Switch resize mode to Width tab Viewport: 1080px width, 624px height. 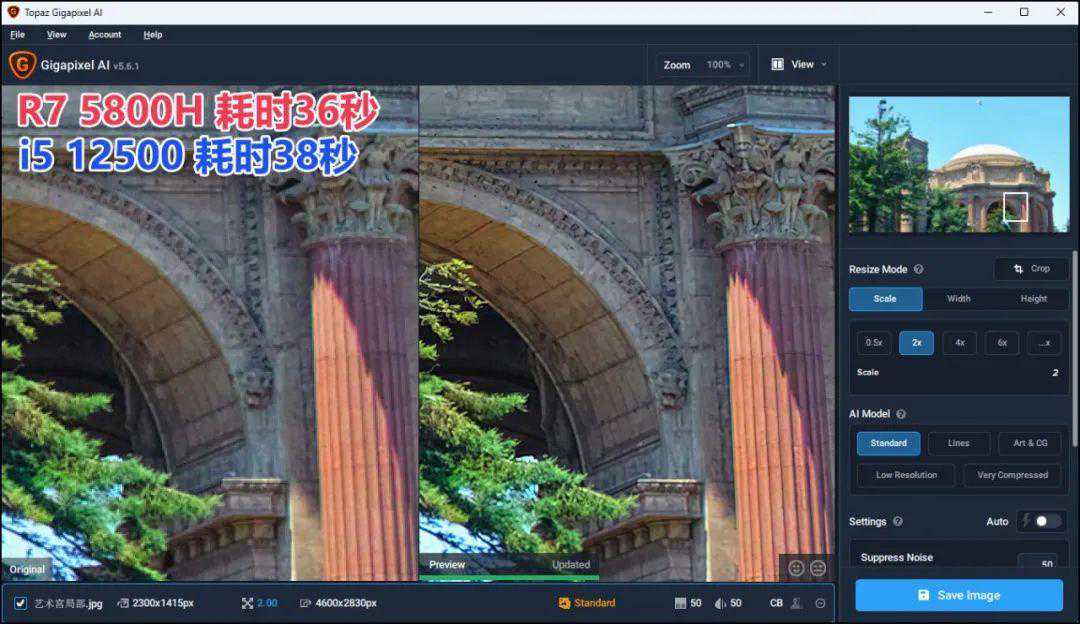(958, 298)
